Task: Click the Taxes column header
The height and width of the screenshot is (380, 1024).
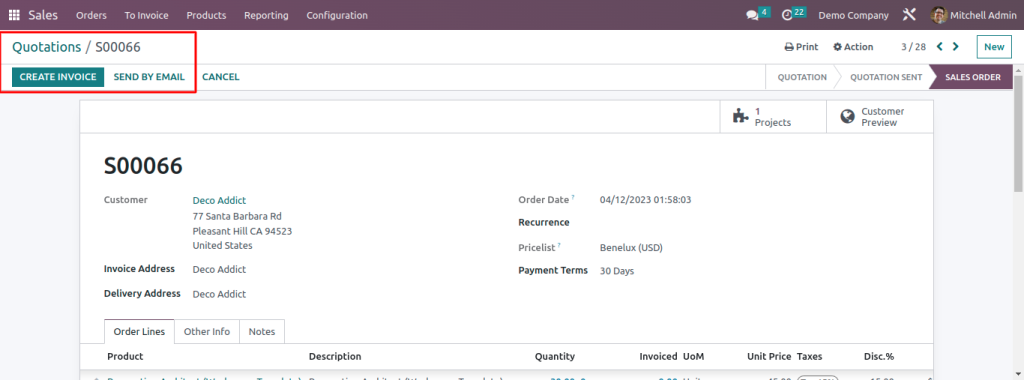Action: [x=810, y=356]
